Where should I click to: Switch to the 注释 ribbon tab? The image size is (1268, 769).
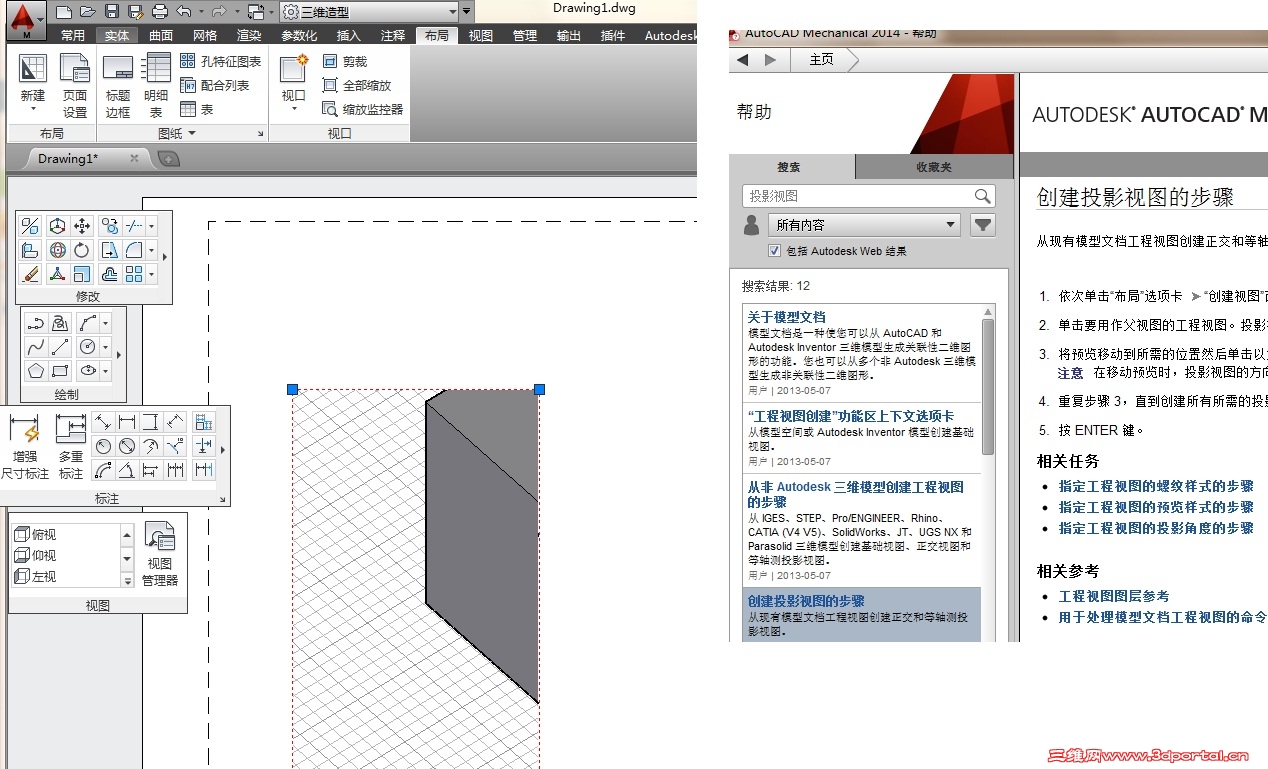pos(393,35)
